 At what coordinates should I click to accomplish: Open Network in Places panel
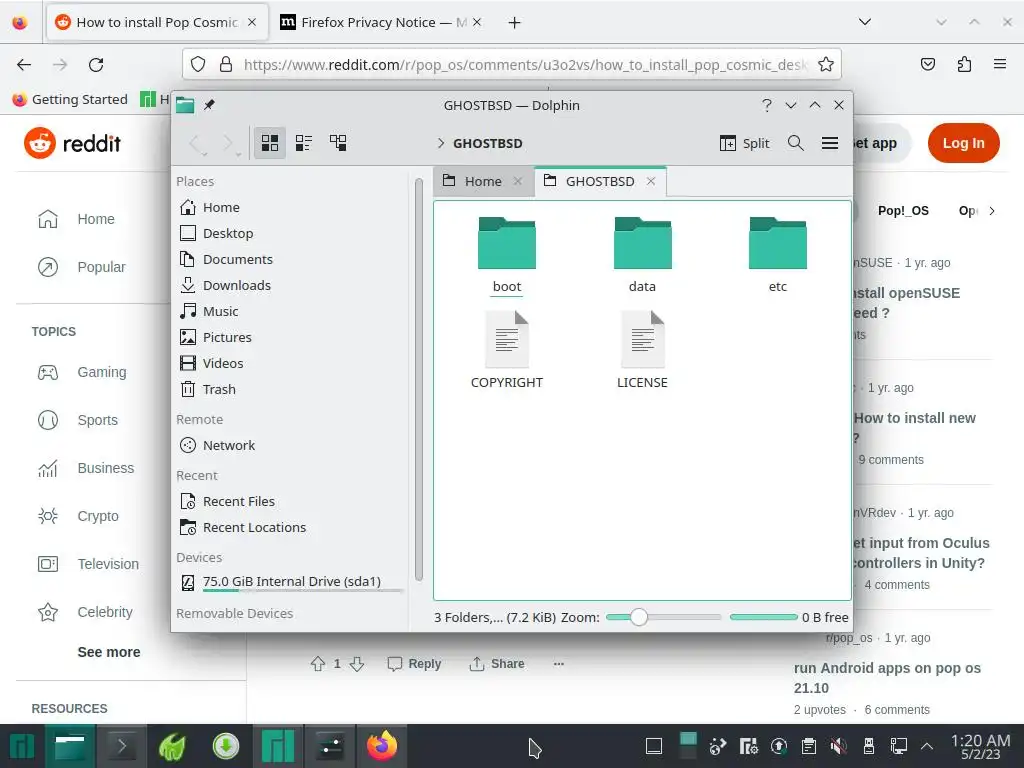(291, 445)
